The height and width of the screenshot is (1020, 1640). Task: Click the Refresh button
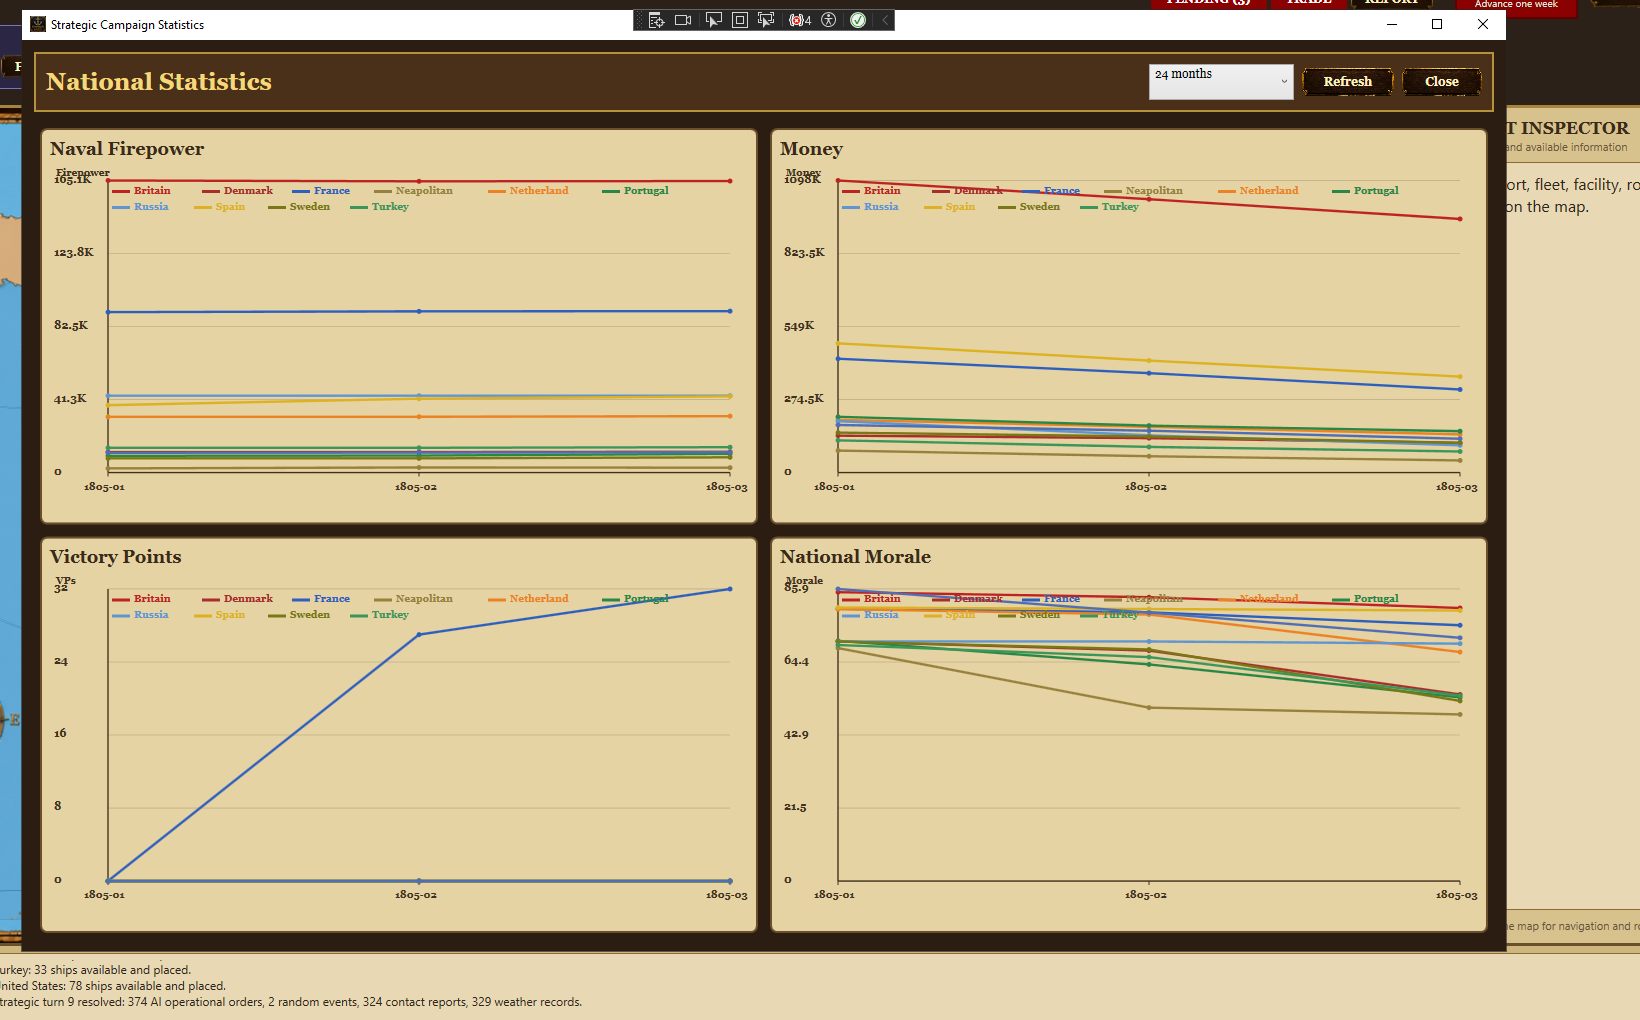coord(1347,82)
